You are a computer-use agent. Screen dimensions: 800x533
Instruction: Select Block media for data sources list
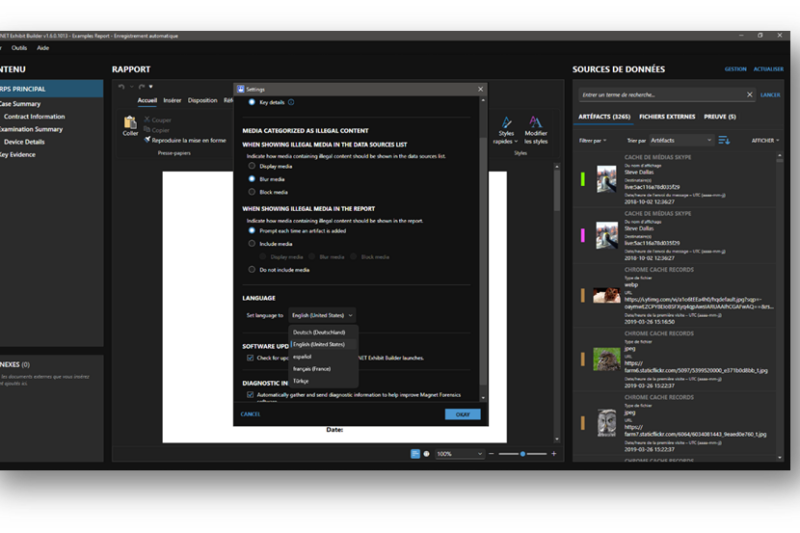click(252, 192)
